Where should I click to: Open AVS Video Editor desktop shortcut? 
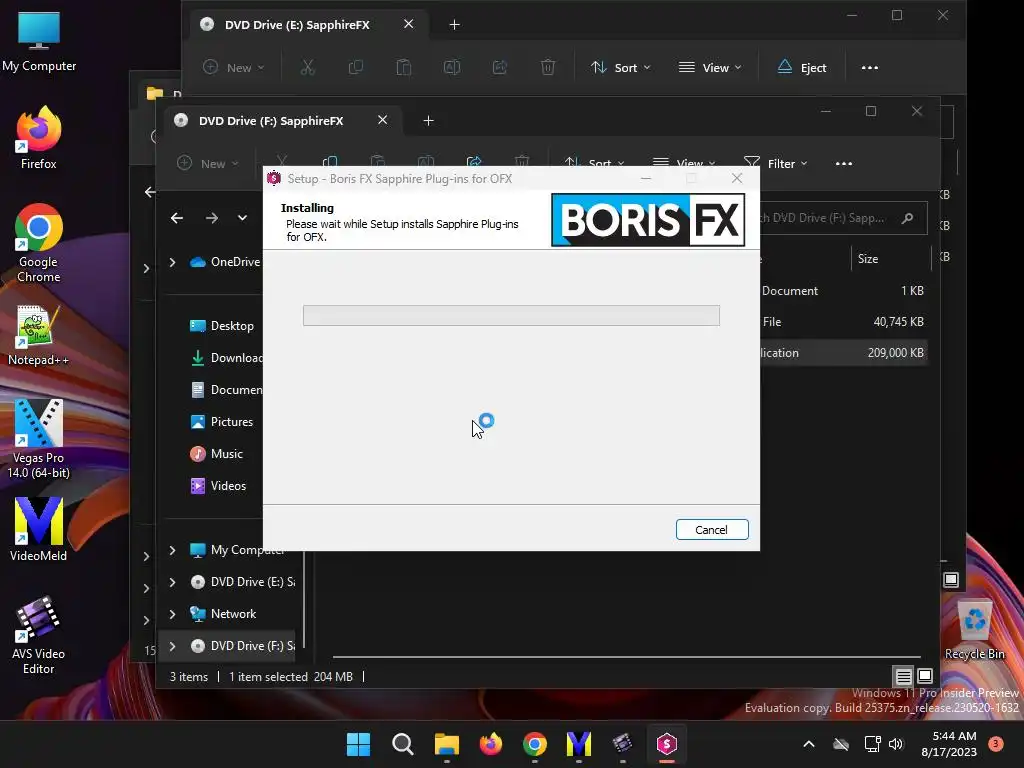pyautogui.click(x=39, y=635)
